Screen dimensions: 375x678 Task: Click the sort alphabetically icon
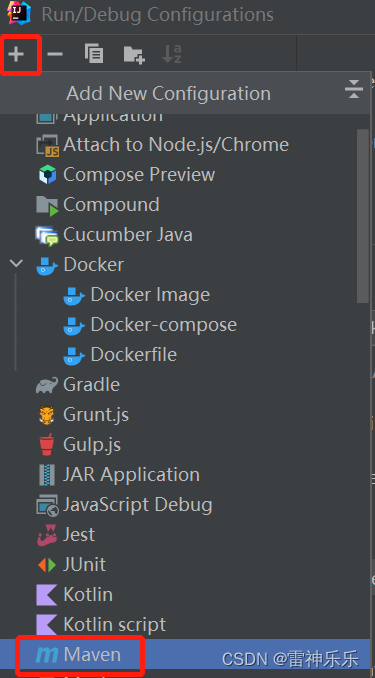coord(171,54)
